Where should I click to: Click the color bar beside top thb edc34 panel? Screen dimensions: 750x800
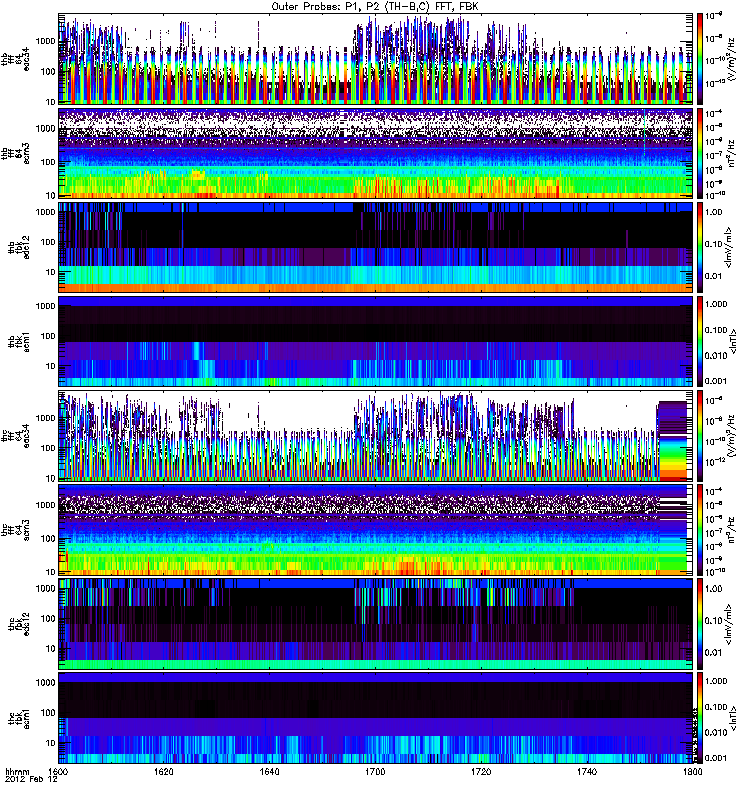pos(700,59)
